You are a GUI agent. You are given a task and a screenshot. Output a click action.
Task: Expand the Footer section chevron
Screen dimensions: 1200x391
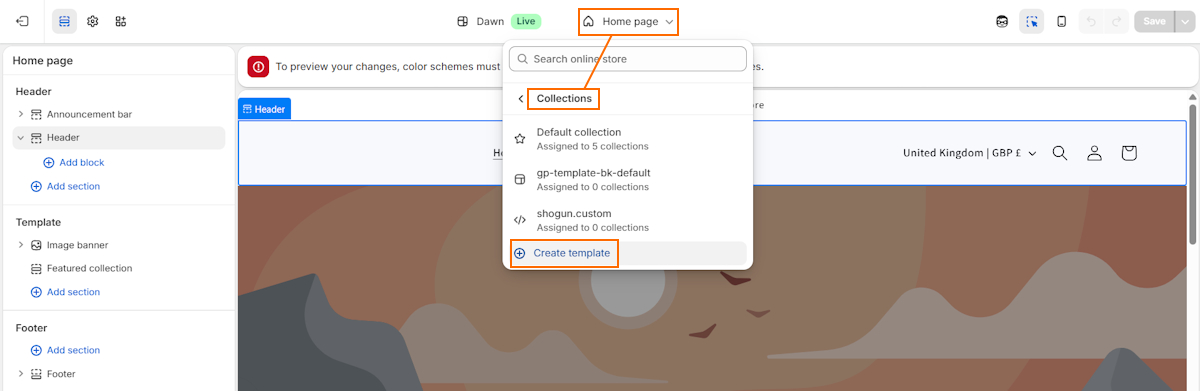[21, 374]
